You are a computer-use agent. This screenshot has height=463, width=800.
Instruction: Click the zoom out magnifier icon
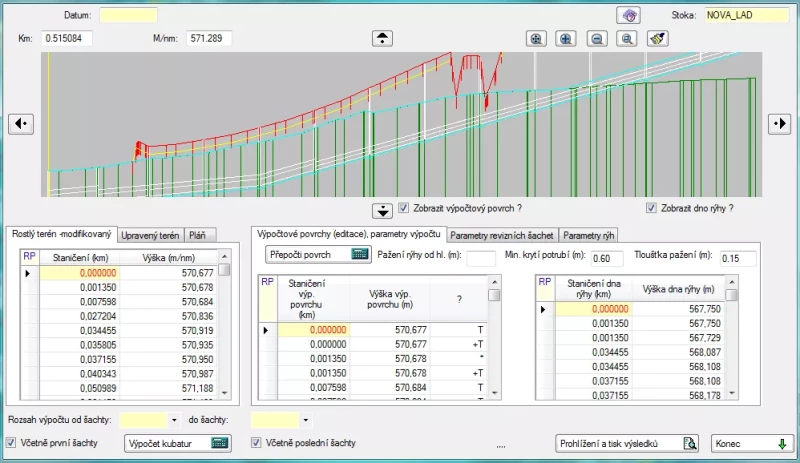click(597, 39)
